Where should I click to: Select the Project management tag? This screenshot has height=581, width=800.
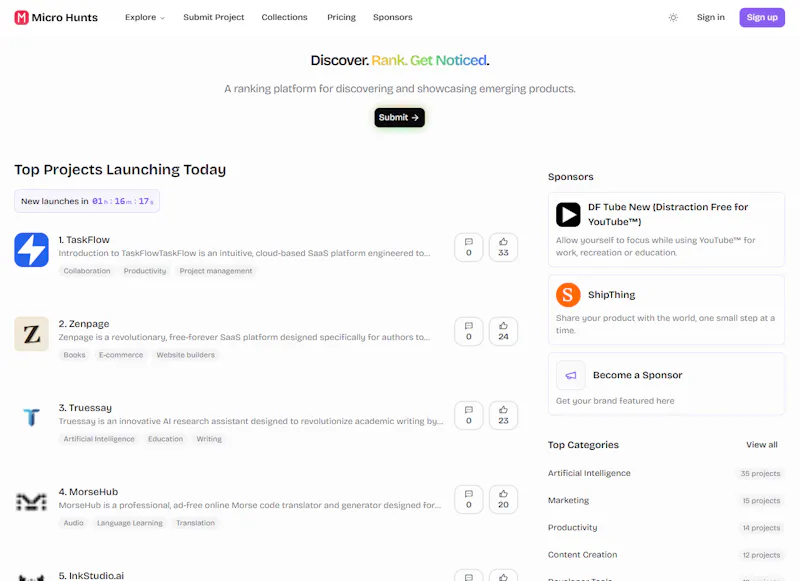click(x=216, y=271)
